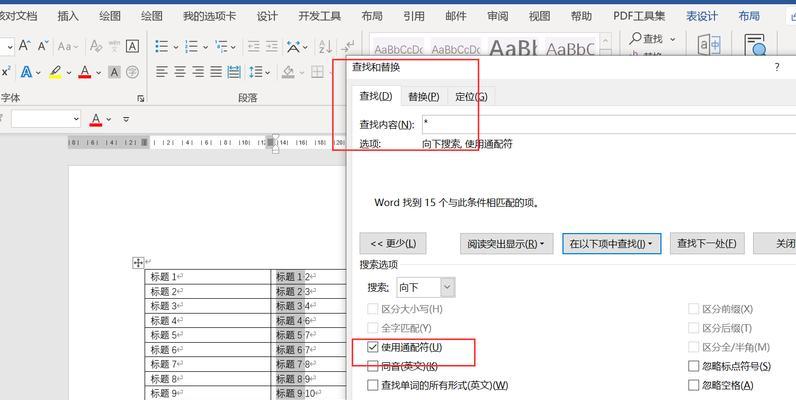
Task: Increase paragraph indent
Action: coord(272,46)
